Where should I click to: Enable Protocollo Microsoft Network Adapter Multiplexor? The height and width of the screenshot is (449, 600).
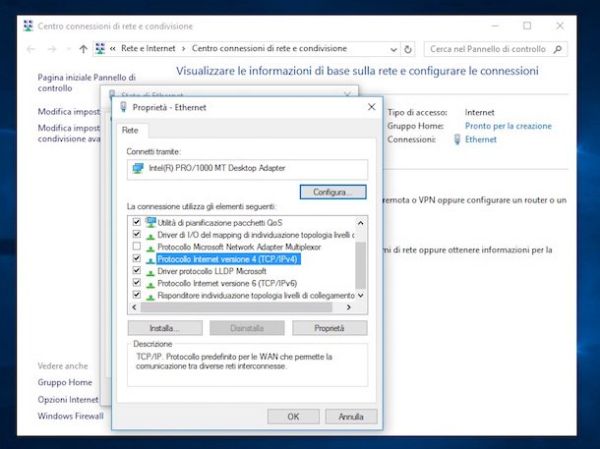point(136,246)
